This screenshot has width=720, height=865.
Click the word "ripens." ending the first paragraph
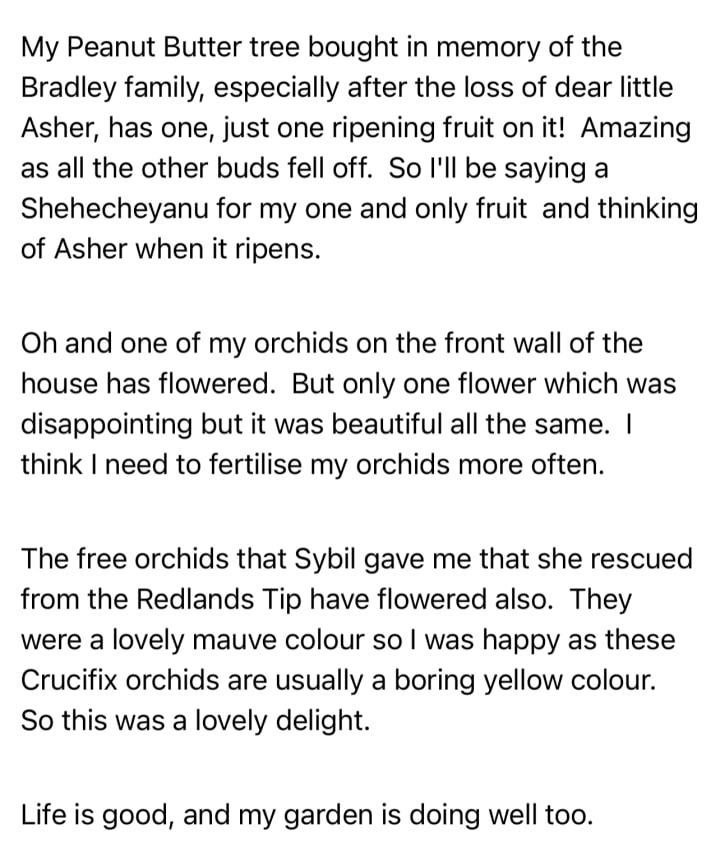click(278, 250)
